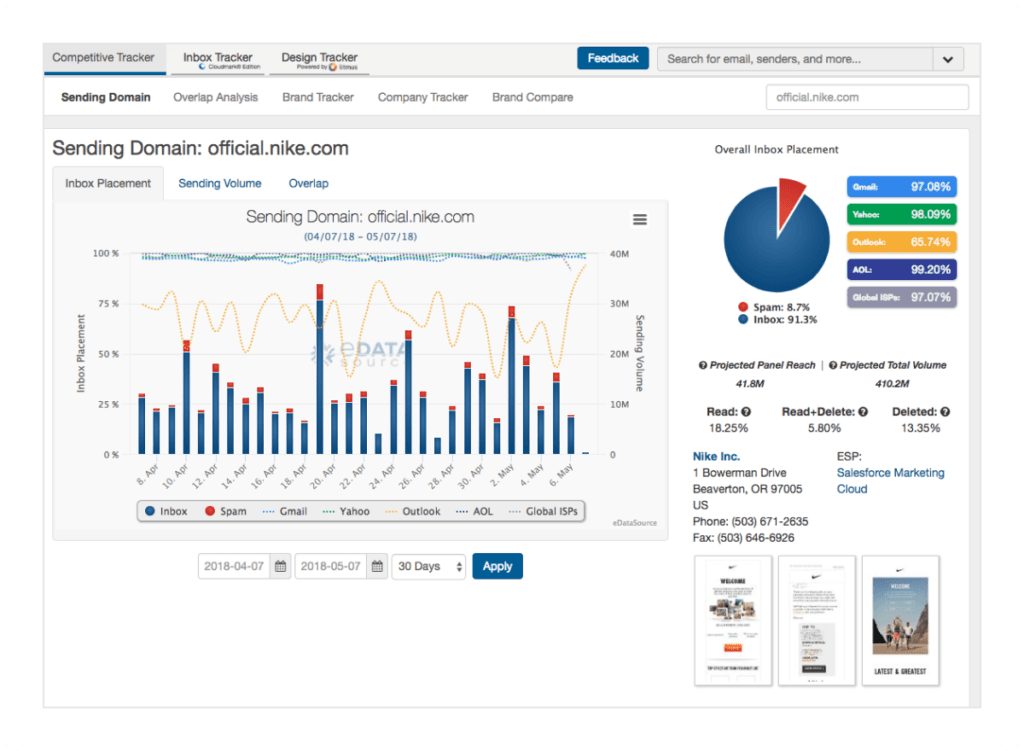Open the Latest & Greatest email thumbnail
This screenshot has width=1024, height=751.
900,620
